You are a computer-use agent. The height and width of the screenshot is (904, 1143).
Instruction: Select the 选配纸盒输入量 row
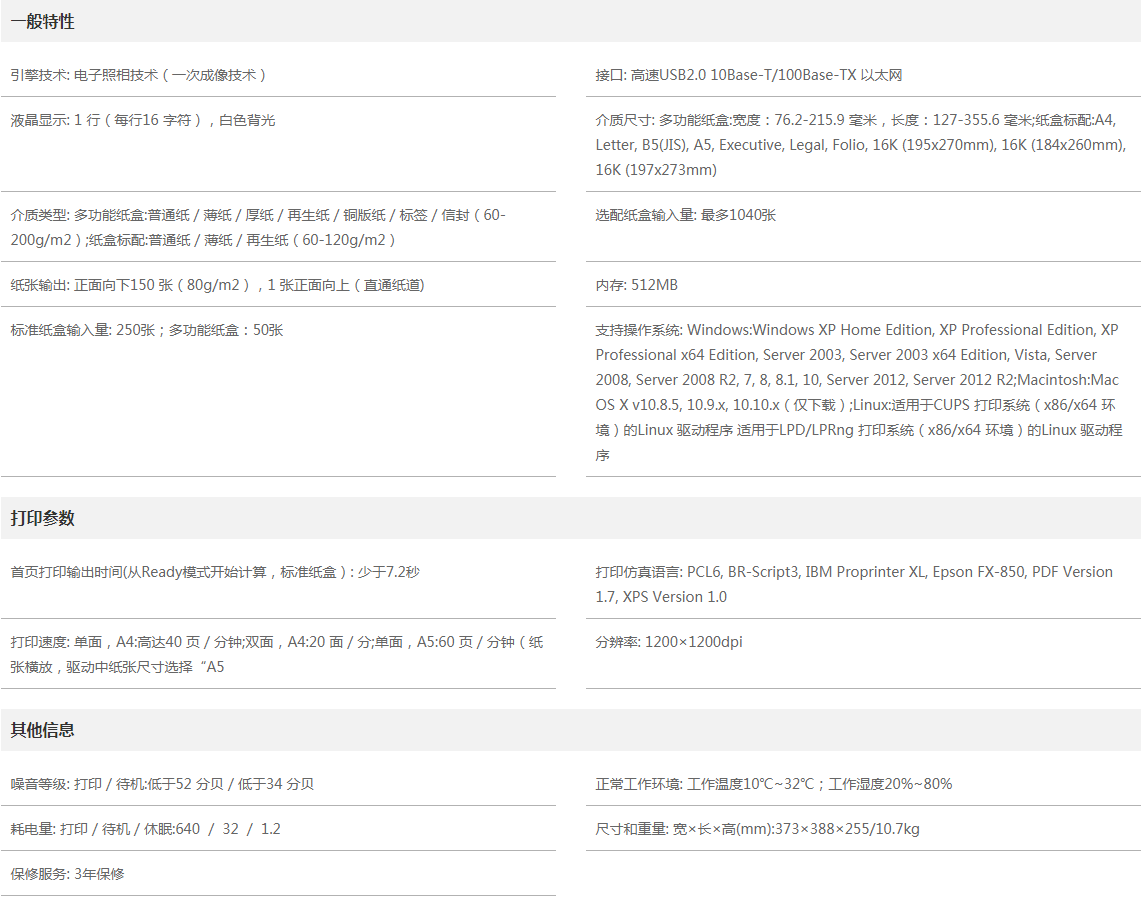point(685,215)
